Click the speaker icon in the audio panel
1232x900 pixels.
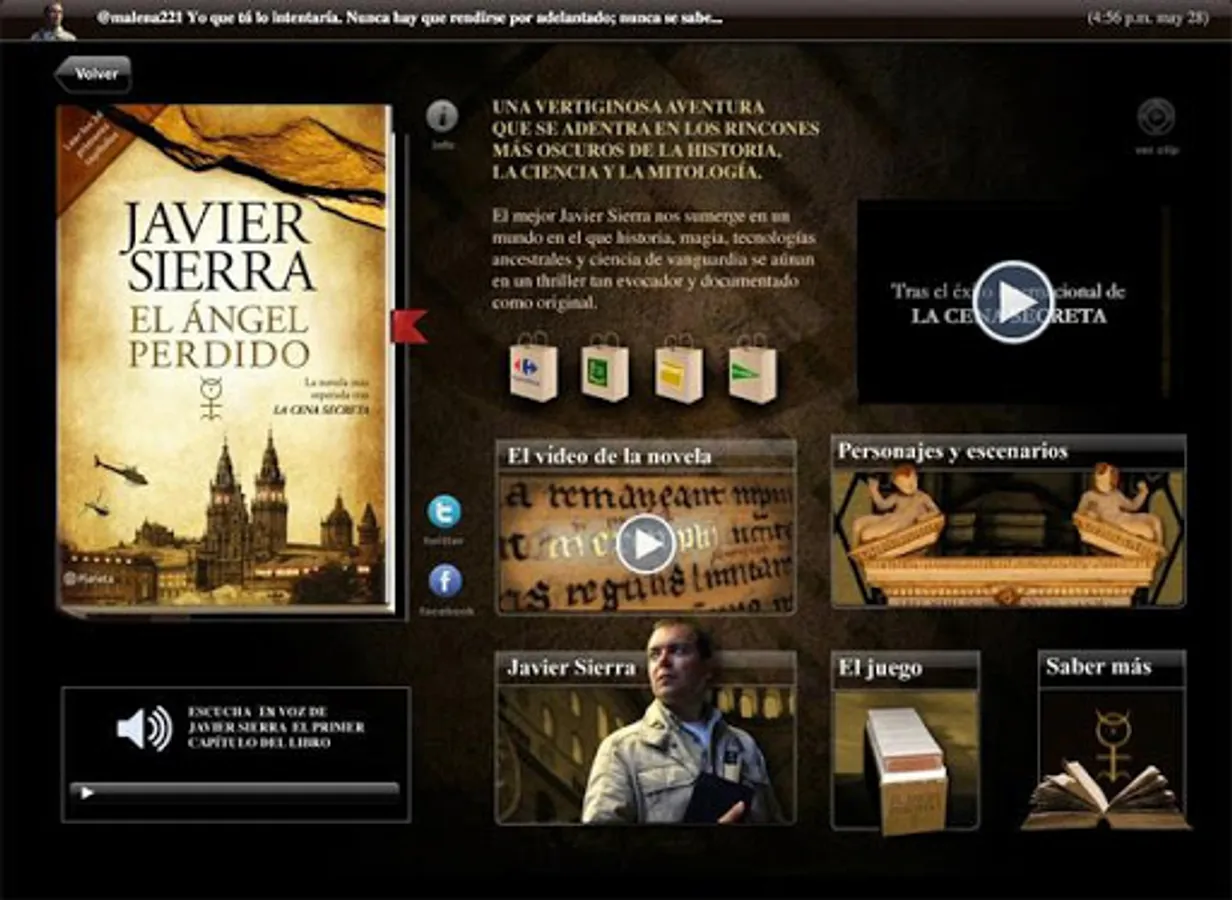click(x=144, y=729)
